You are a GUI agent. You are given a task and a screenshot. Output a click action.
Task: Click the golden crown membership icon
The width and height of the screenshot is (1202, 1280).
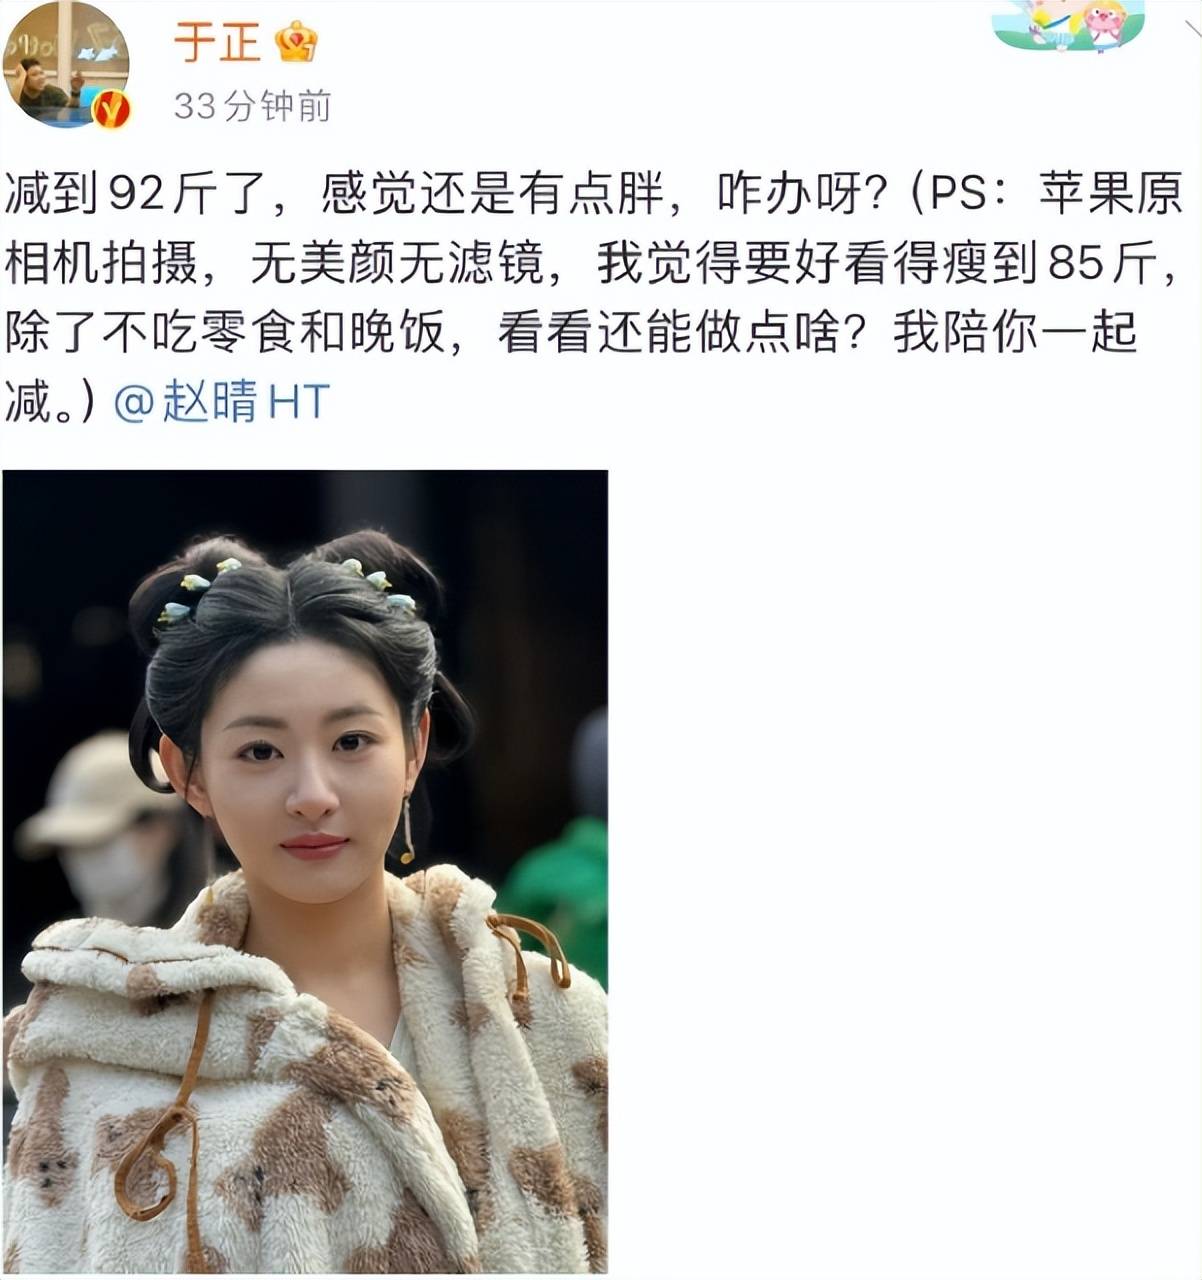(297, 42)
